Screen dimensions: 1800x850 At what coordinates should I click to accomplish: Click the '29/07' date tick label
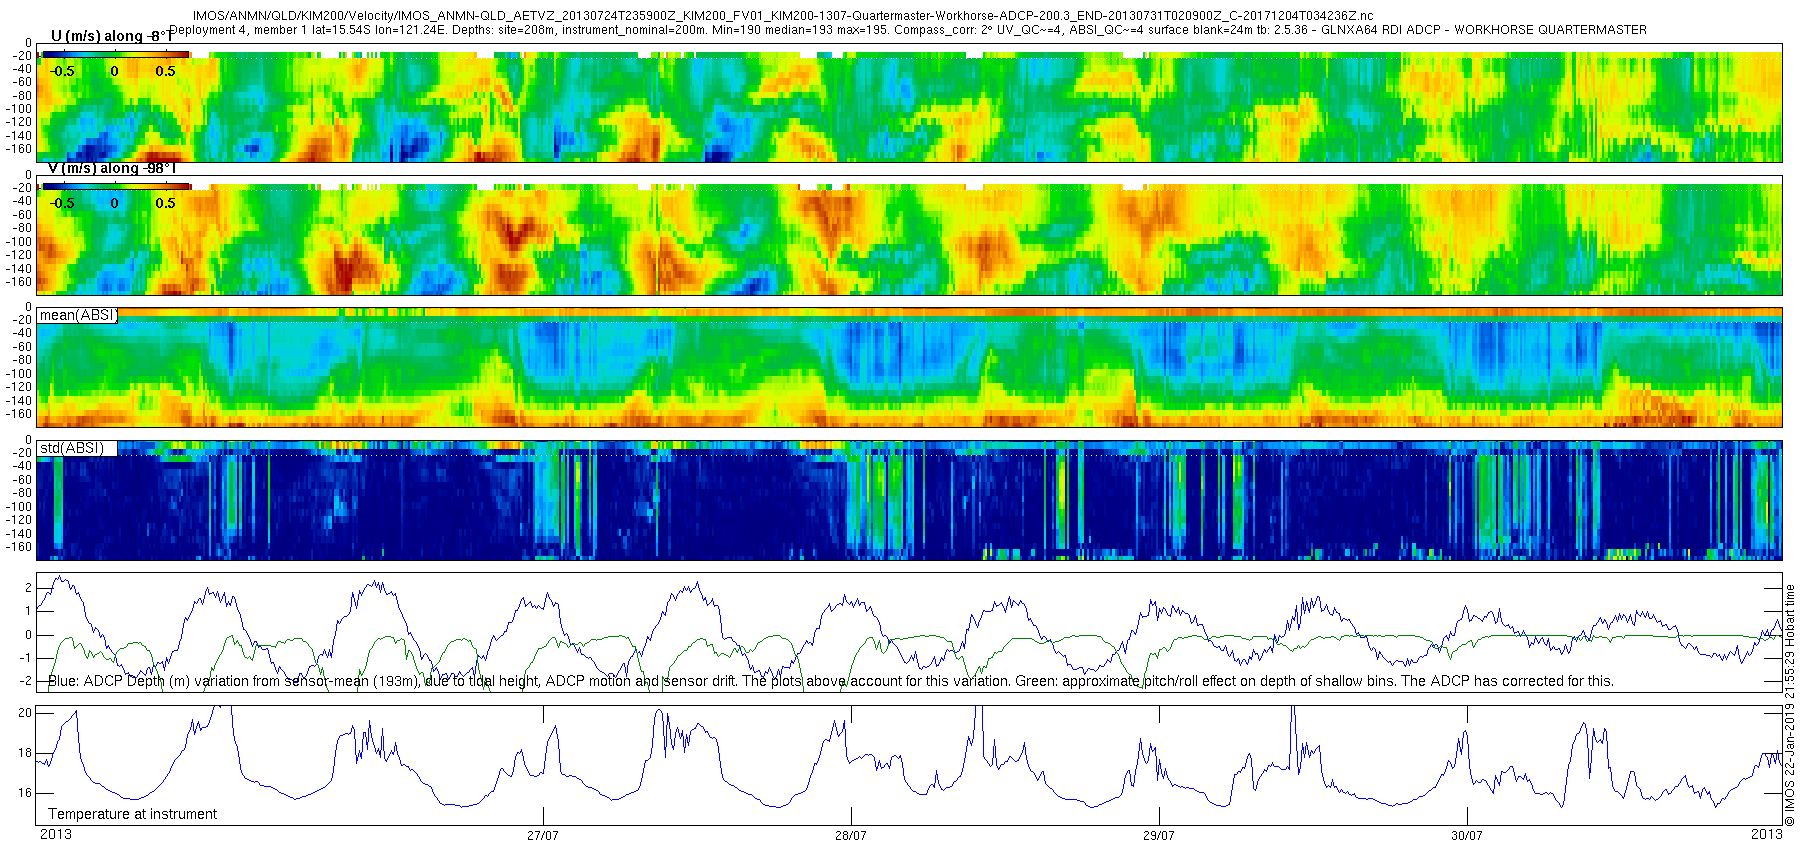click(1158, 835)
